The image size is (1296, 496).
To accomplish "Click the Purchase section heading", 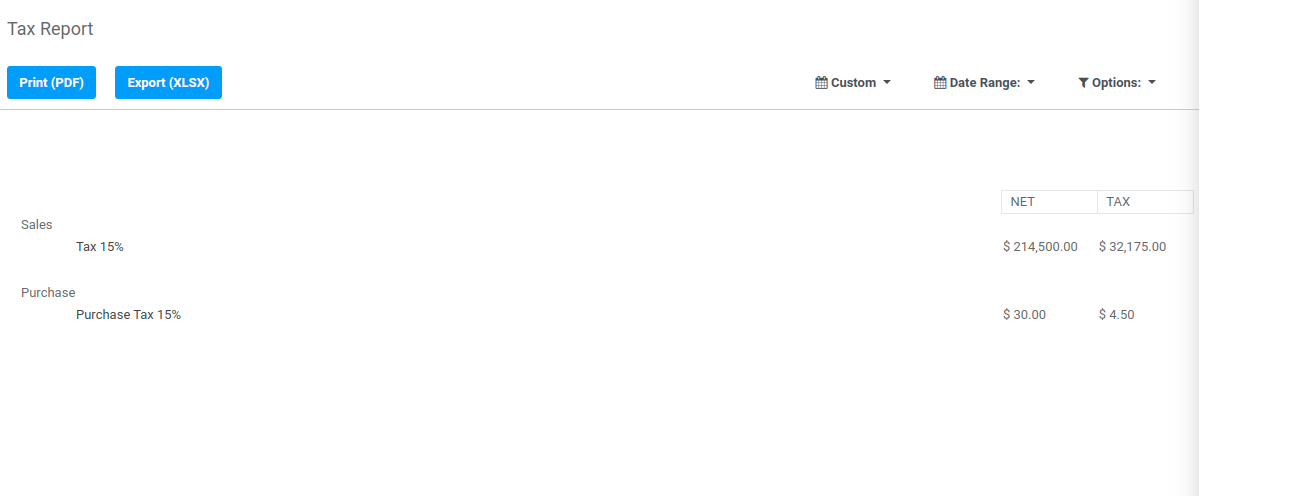I will point(48,293).
